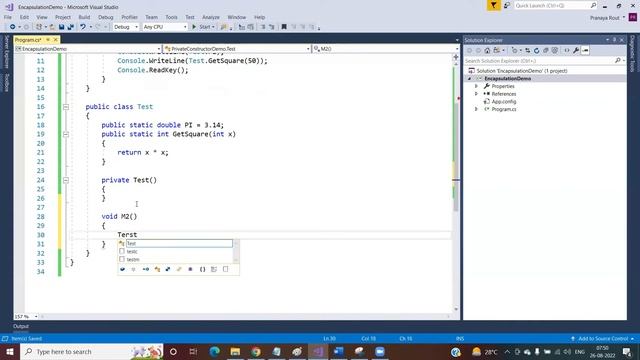Click the Start debugging button
This screenshot has height=360, width=640.
[x=203, y=27]
